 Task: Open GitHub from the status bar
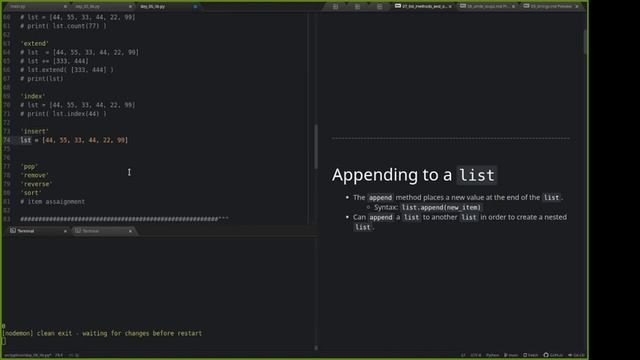[x=553, y=355]
